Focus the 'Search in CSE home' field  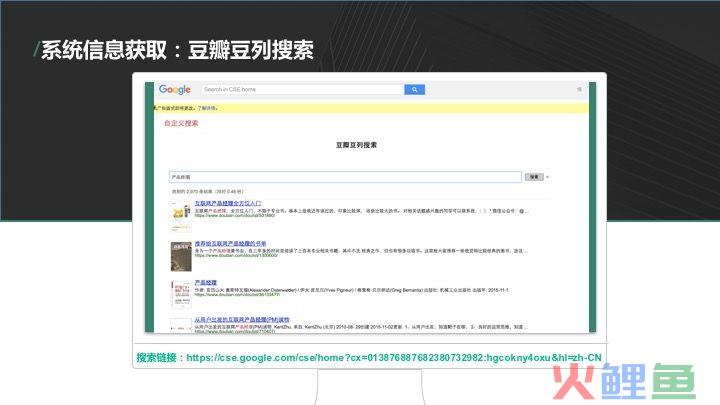303,90
